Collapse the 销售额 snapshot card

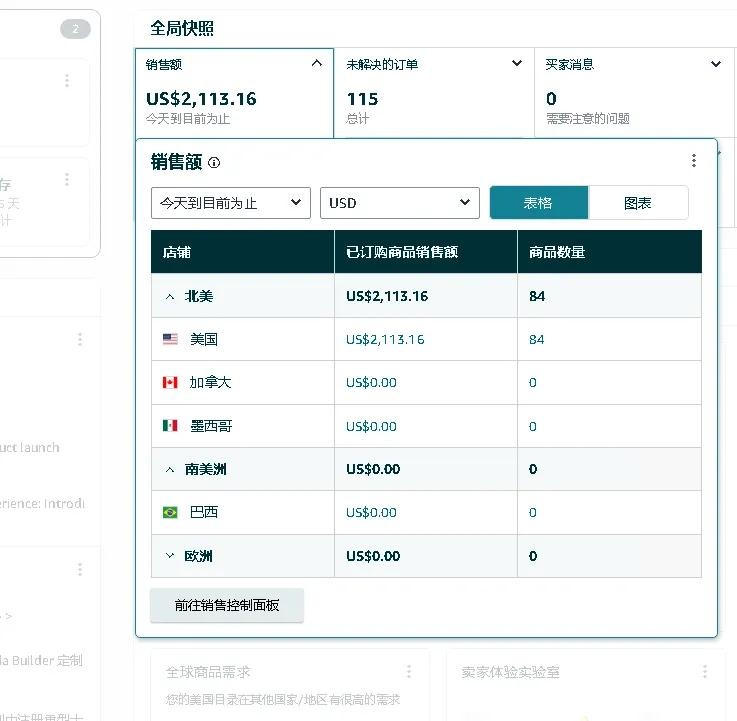pyautogui.click(x=317, y=63)
